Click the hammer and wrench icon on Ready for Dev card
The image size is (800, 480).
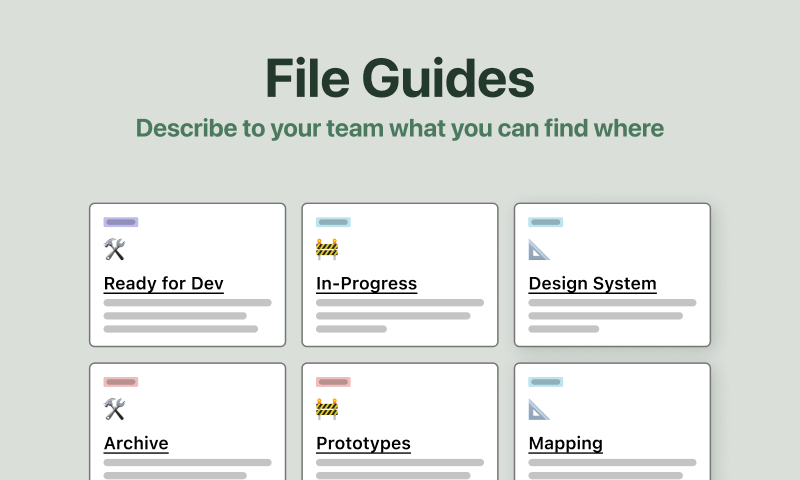point(114,249)
